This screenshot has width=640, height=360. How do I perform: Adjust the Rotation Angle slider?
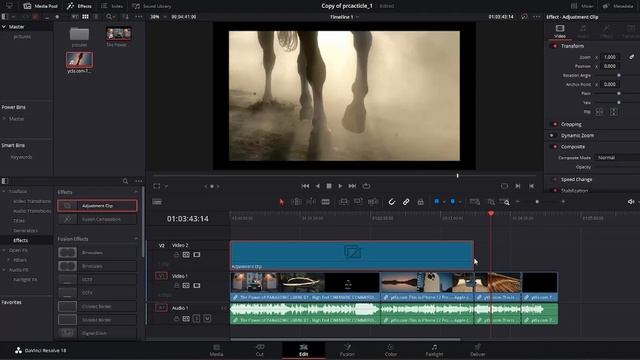click(618, 75)
